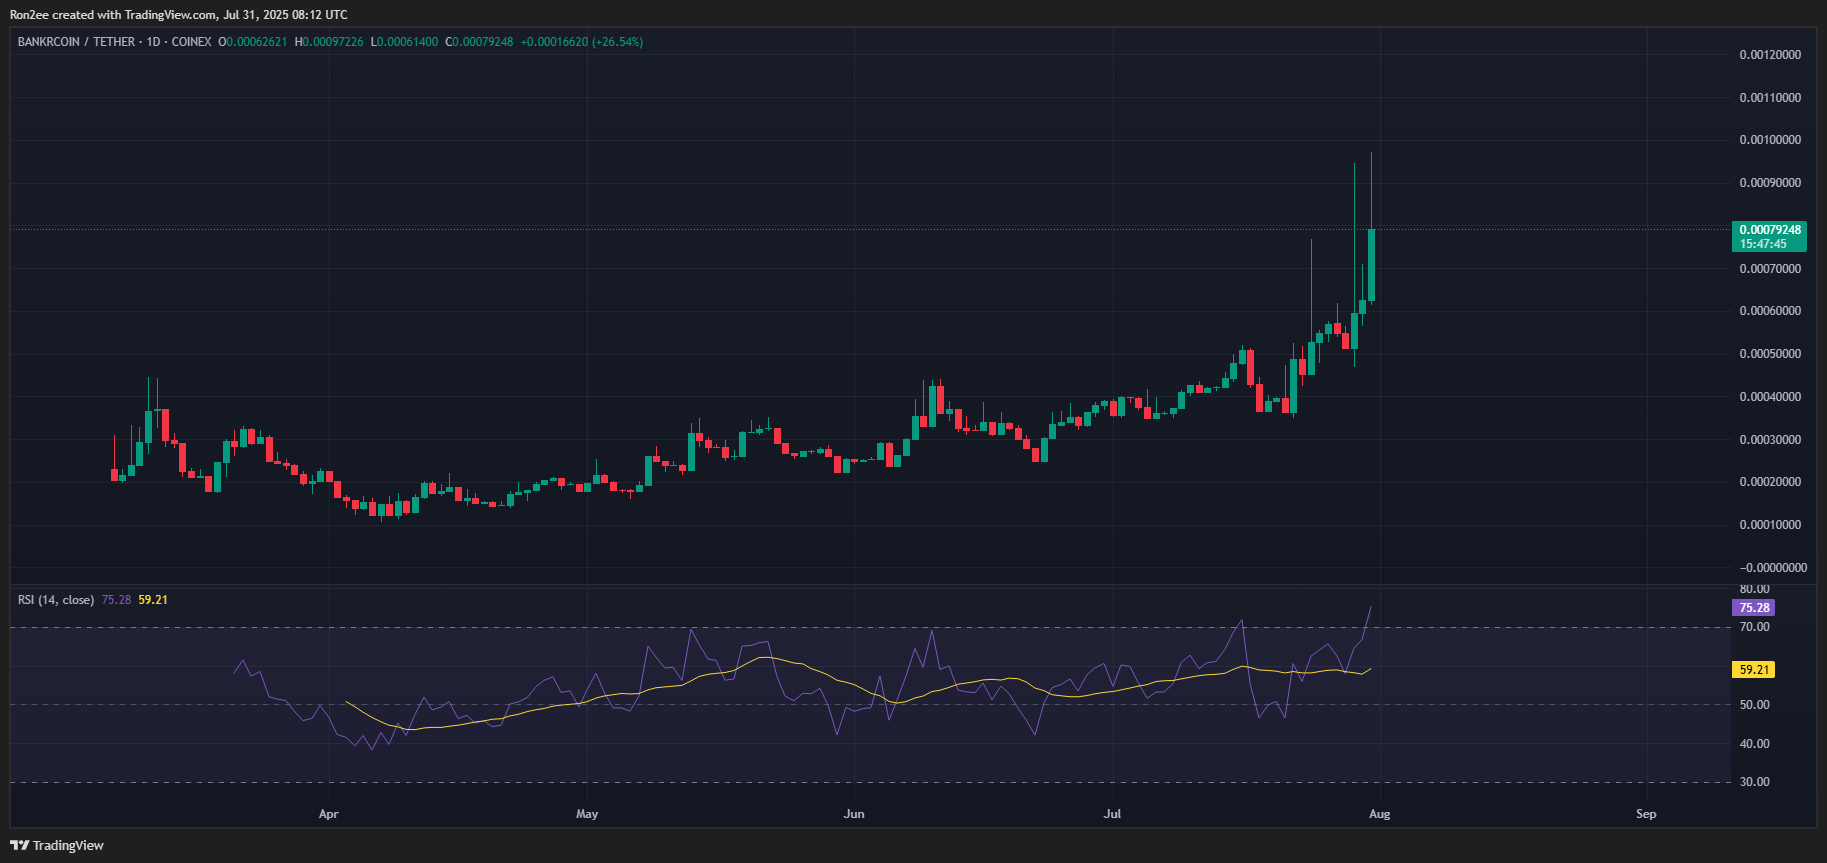Image resolution: width=1827 pixels, height=863 pixels.
Task: Click the Aug label on the time axis
Action: [1379, 814]
